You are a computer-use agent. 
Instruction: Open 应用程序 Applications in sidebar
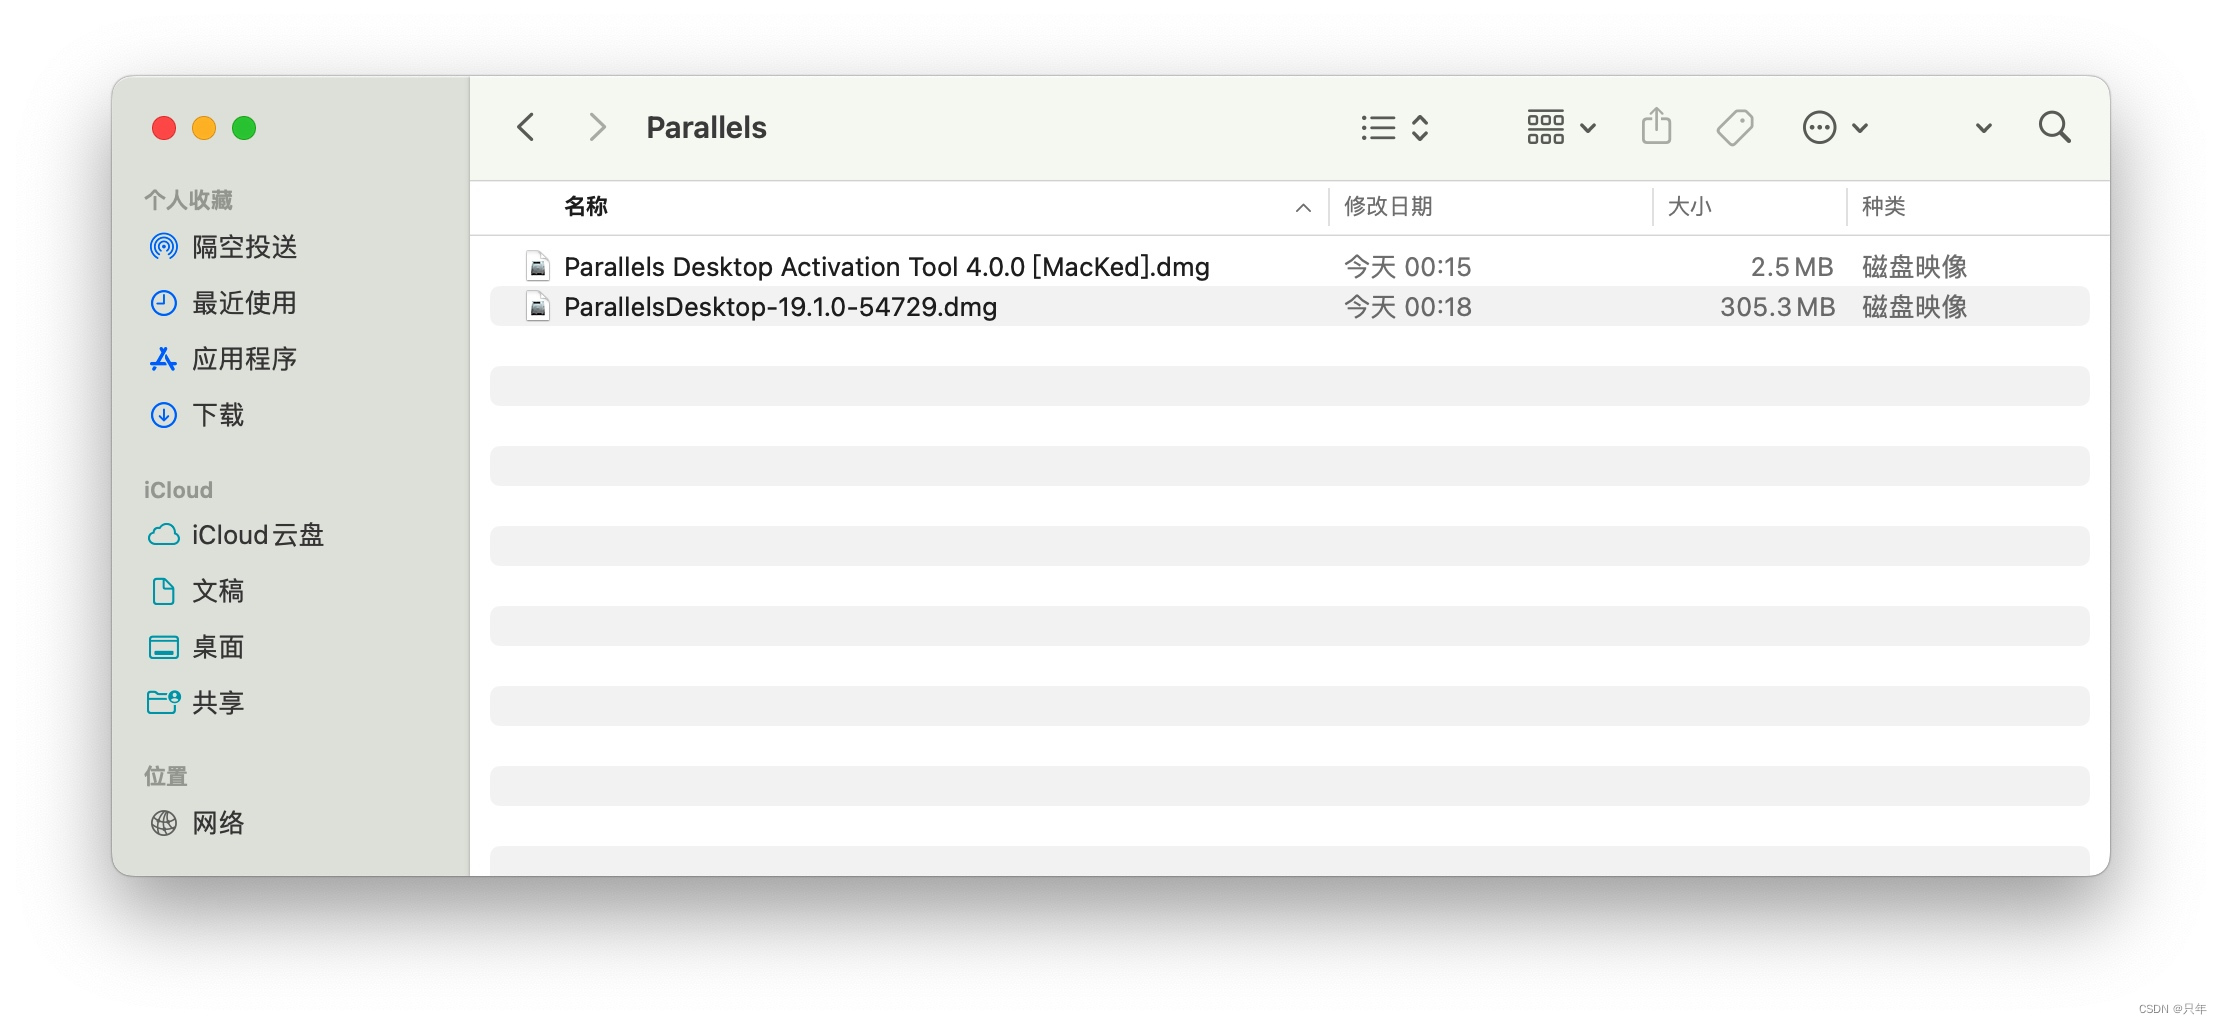pyautogui.click(x=224, y=359)
